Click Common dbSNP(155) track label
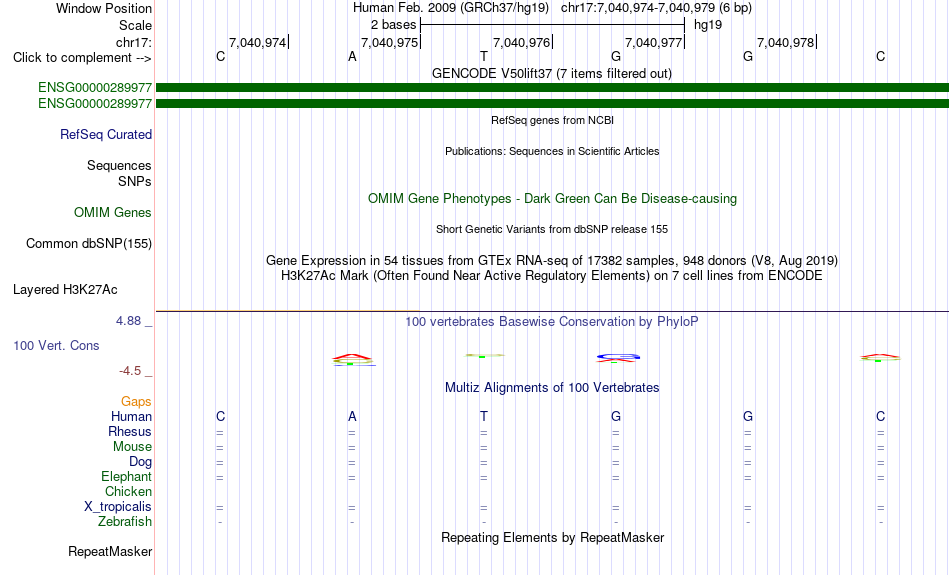The height and width of the screenshot is (575, 950). pos(89,244)
